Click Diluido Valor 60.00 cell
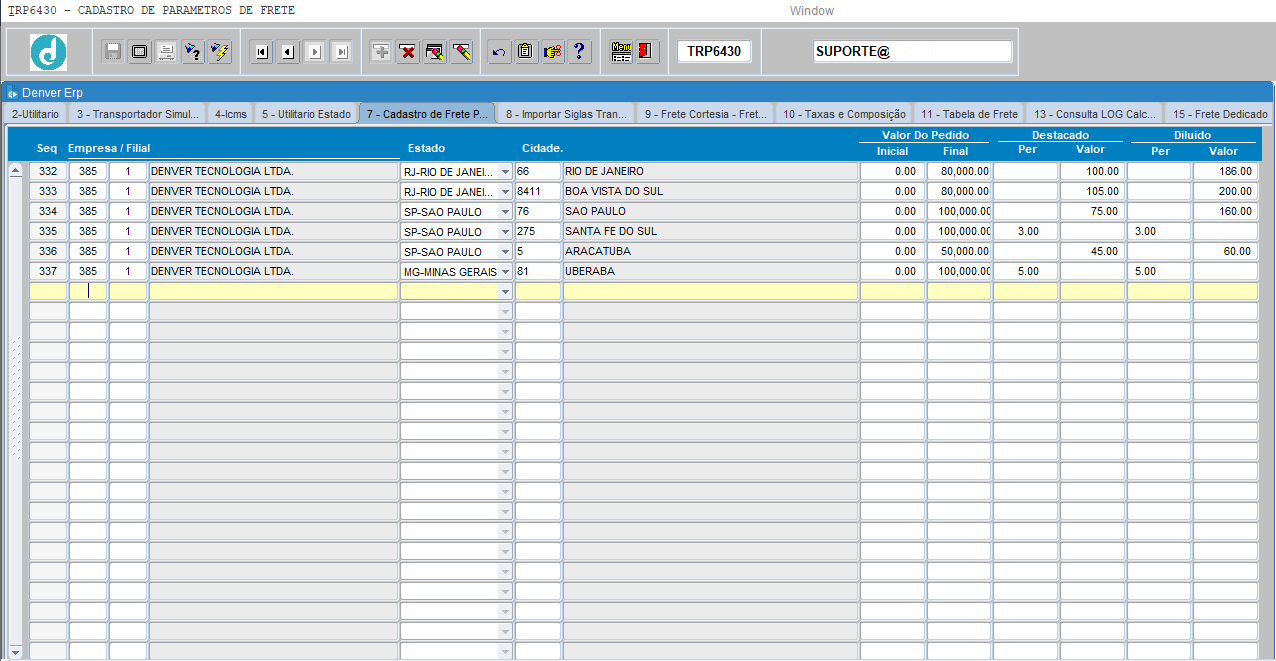 pos(1225,251)
